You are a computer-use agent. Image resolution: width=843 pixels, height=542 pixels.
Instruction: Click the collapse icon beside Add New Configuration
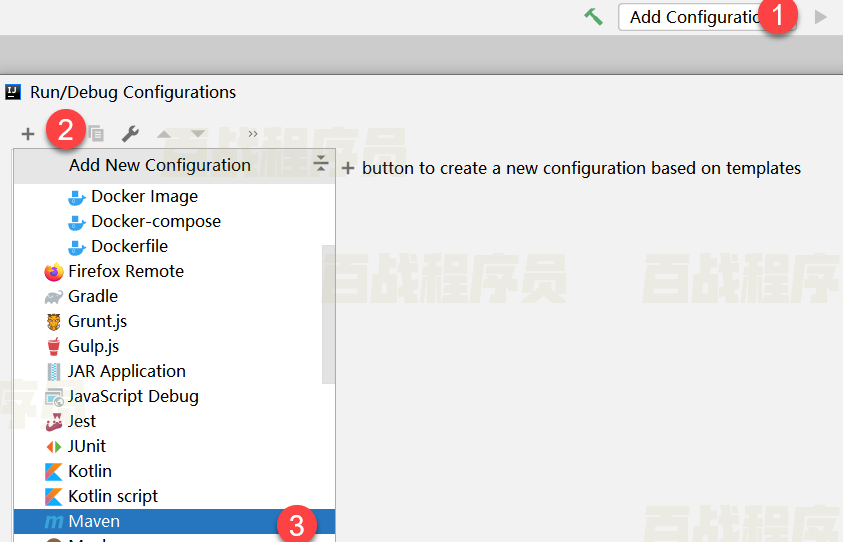coord(321,163)
